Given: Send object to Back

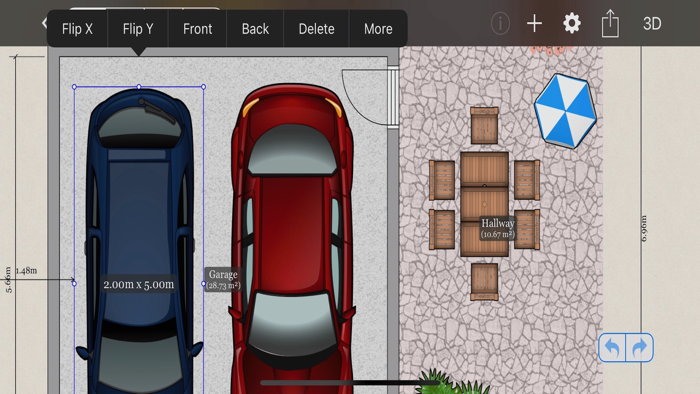Looking at the screenshot, I should tap(255, 29).
